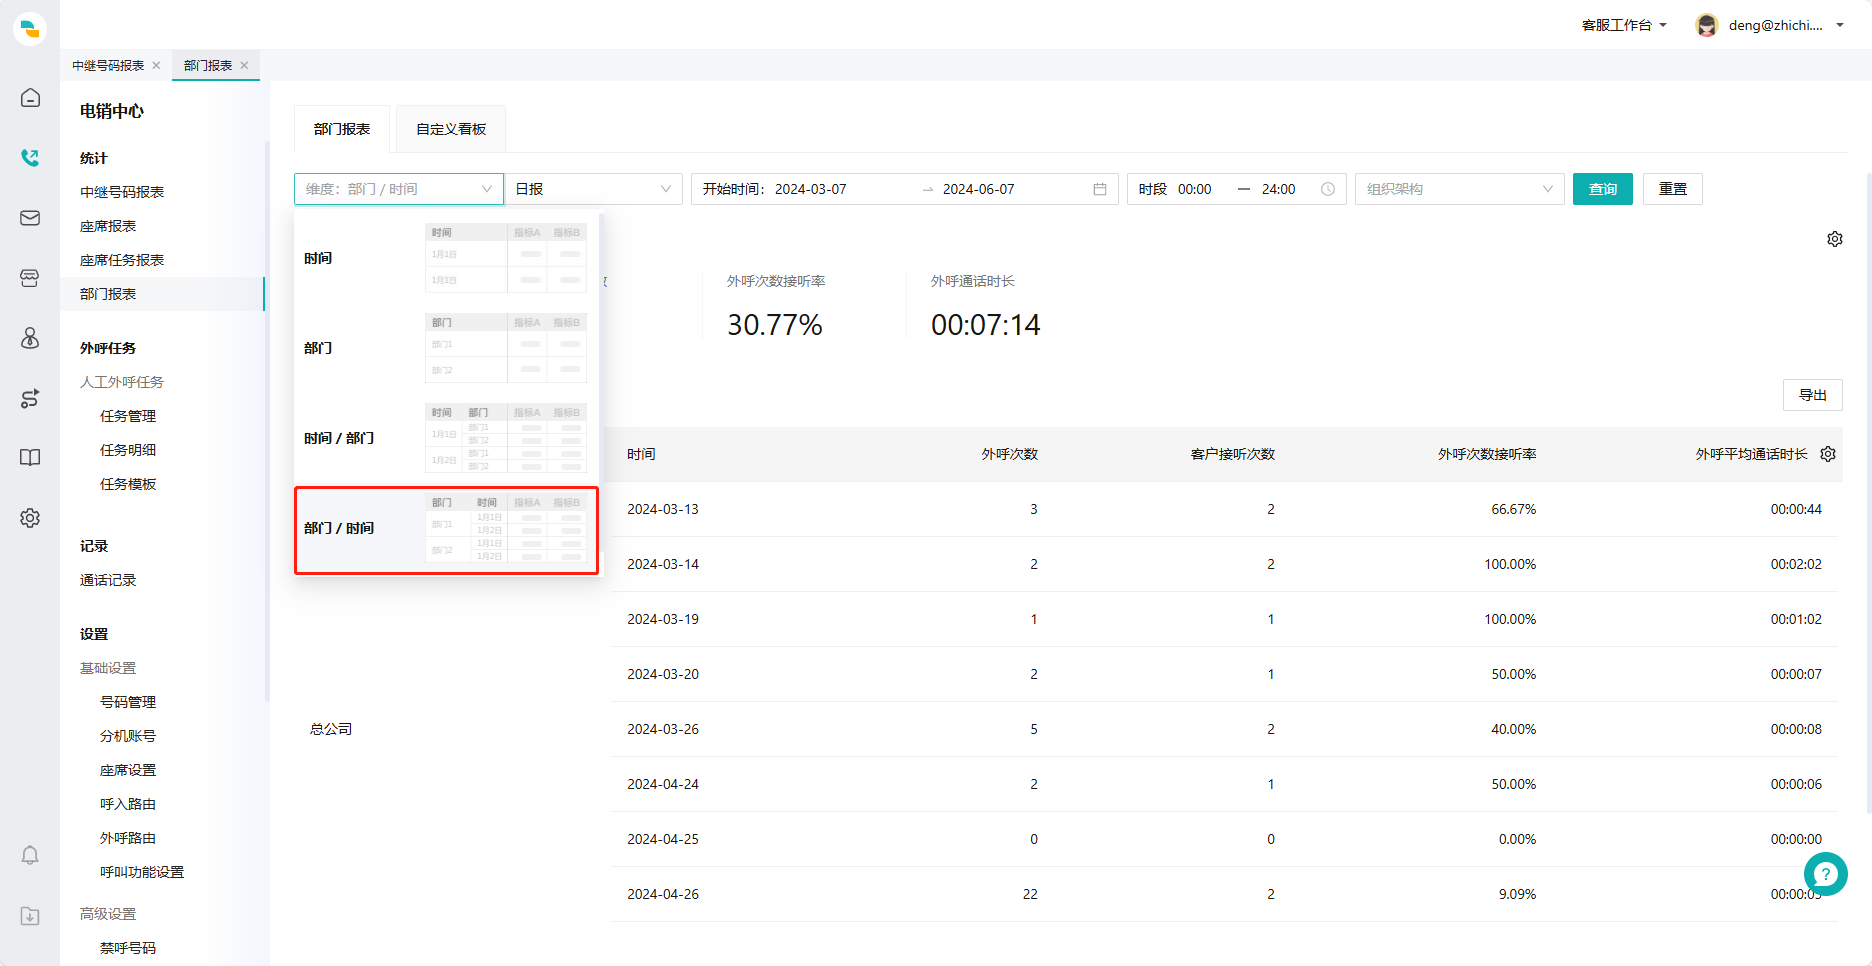Open the date range calendar icon
Image resolution: width=1872 pixels, height=966 pixels.
pyautogui.click(x=1100, y=189)
